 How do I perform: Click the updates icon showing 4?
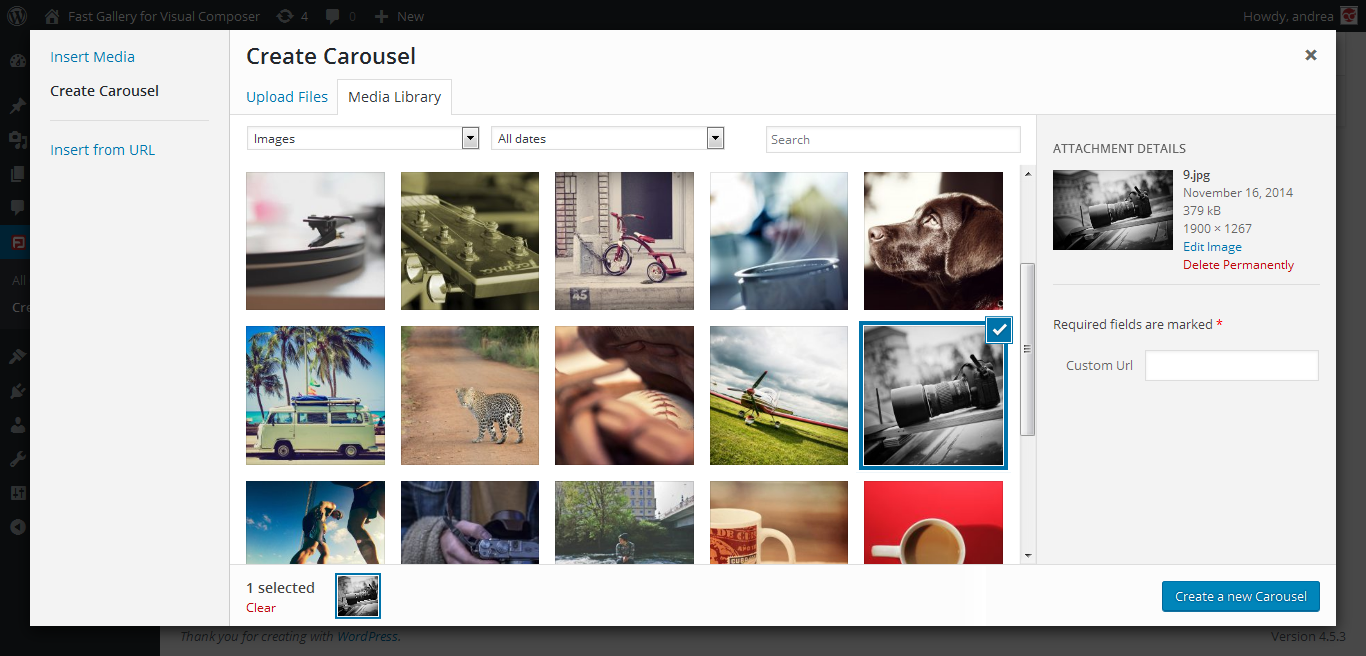click(x=285, y=16)
